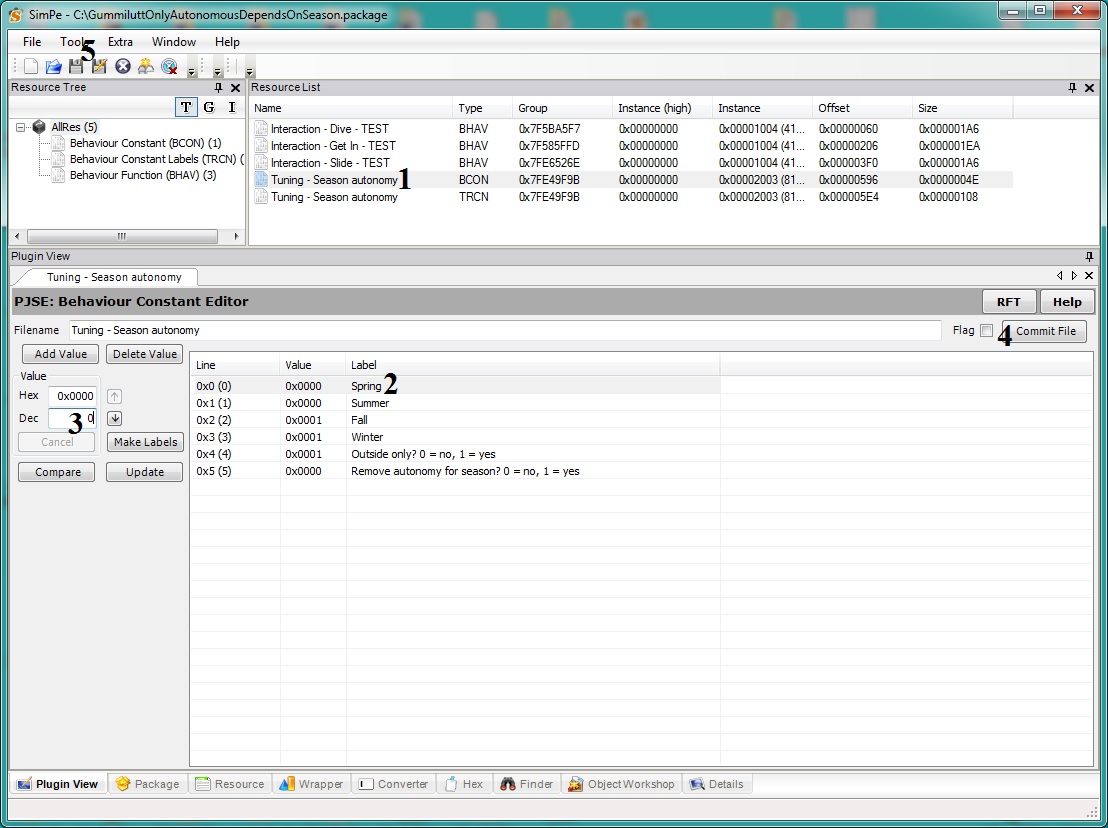Close the Resource Tree panel
This screenshot has width=1108, height=828.
235,88
